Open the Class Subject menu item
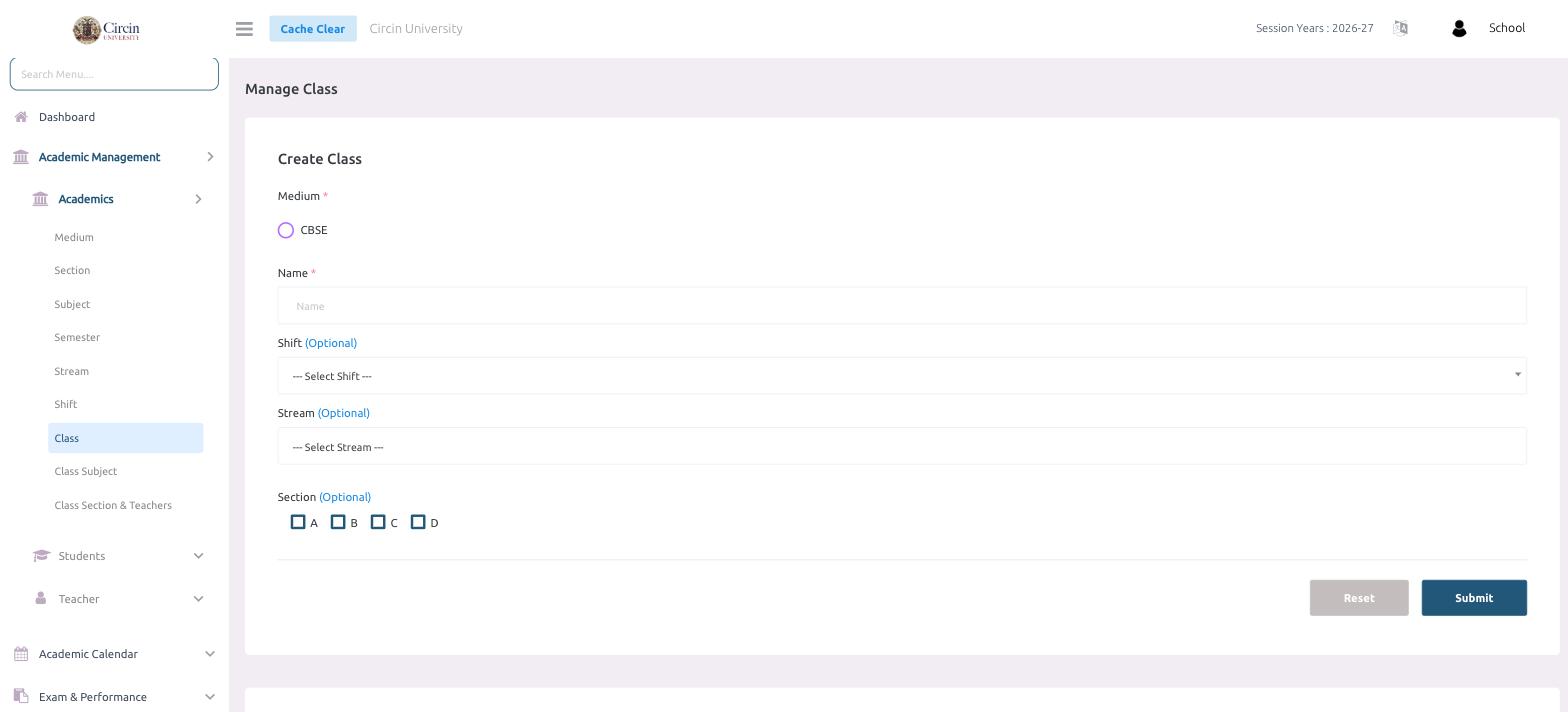The height and width of the screenshot is (712, 1568). pyautogui.click(x=85, y=472)
